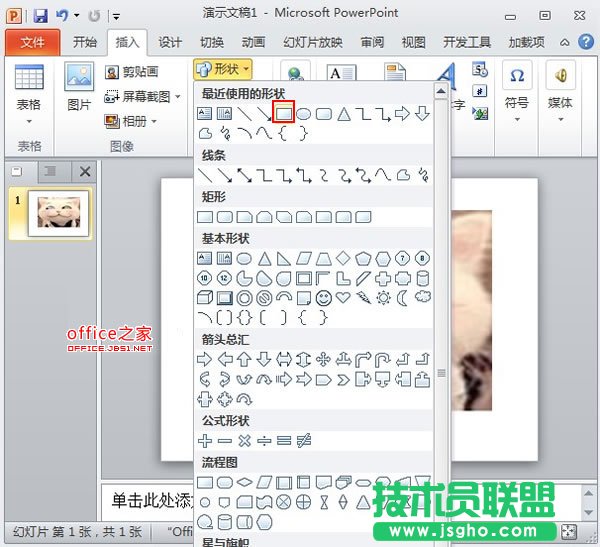Select the sun basic shape
The image size is (600, 547).
[383, 297]
